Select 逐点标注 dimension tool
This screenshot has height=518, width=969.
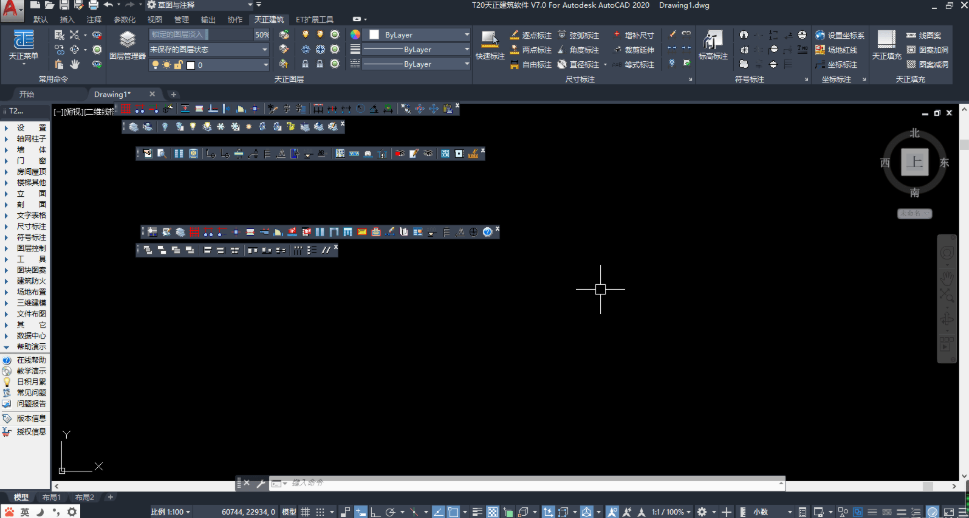531,35
